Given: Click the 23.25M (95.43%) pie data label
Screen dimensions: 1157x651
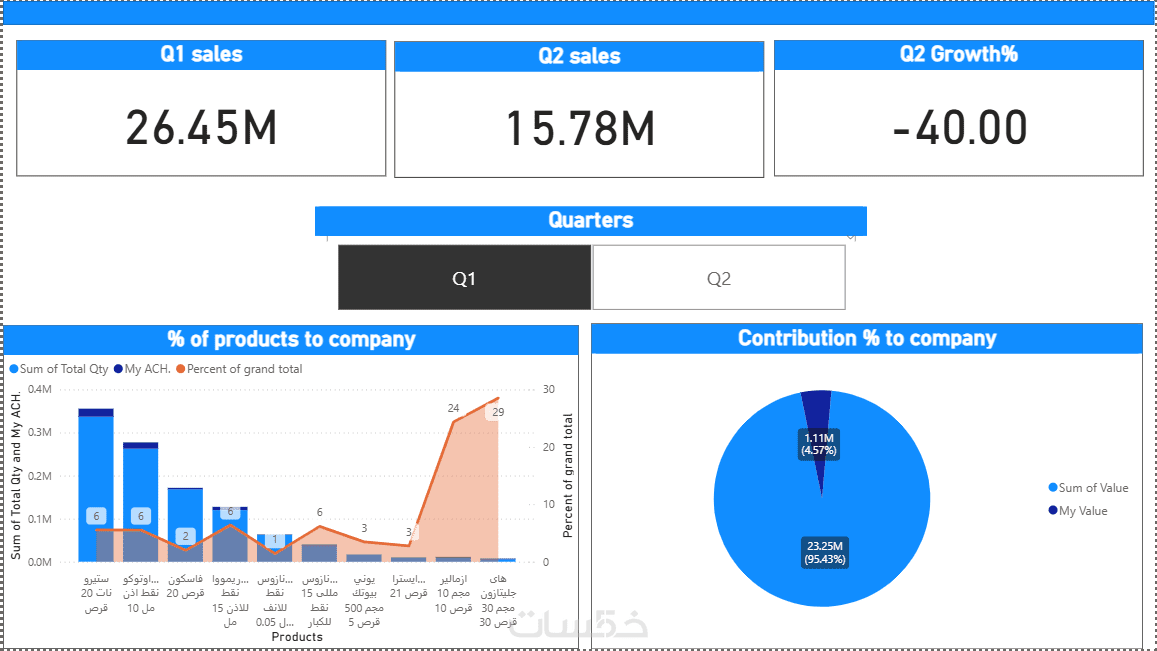Looking at the screenshot, I should pos(825,552).
